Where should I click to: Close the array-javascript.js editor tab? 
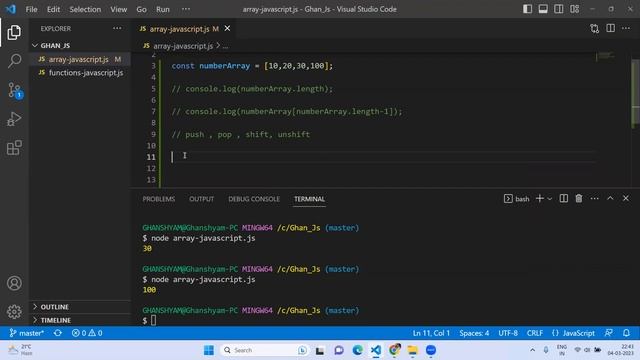[227, 28]
